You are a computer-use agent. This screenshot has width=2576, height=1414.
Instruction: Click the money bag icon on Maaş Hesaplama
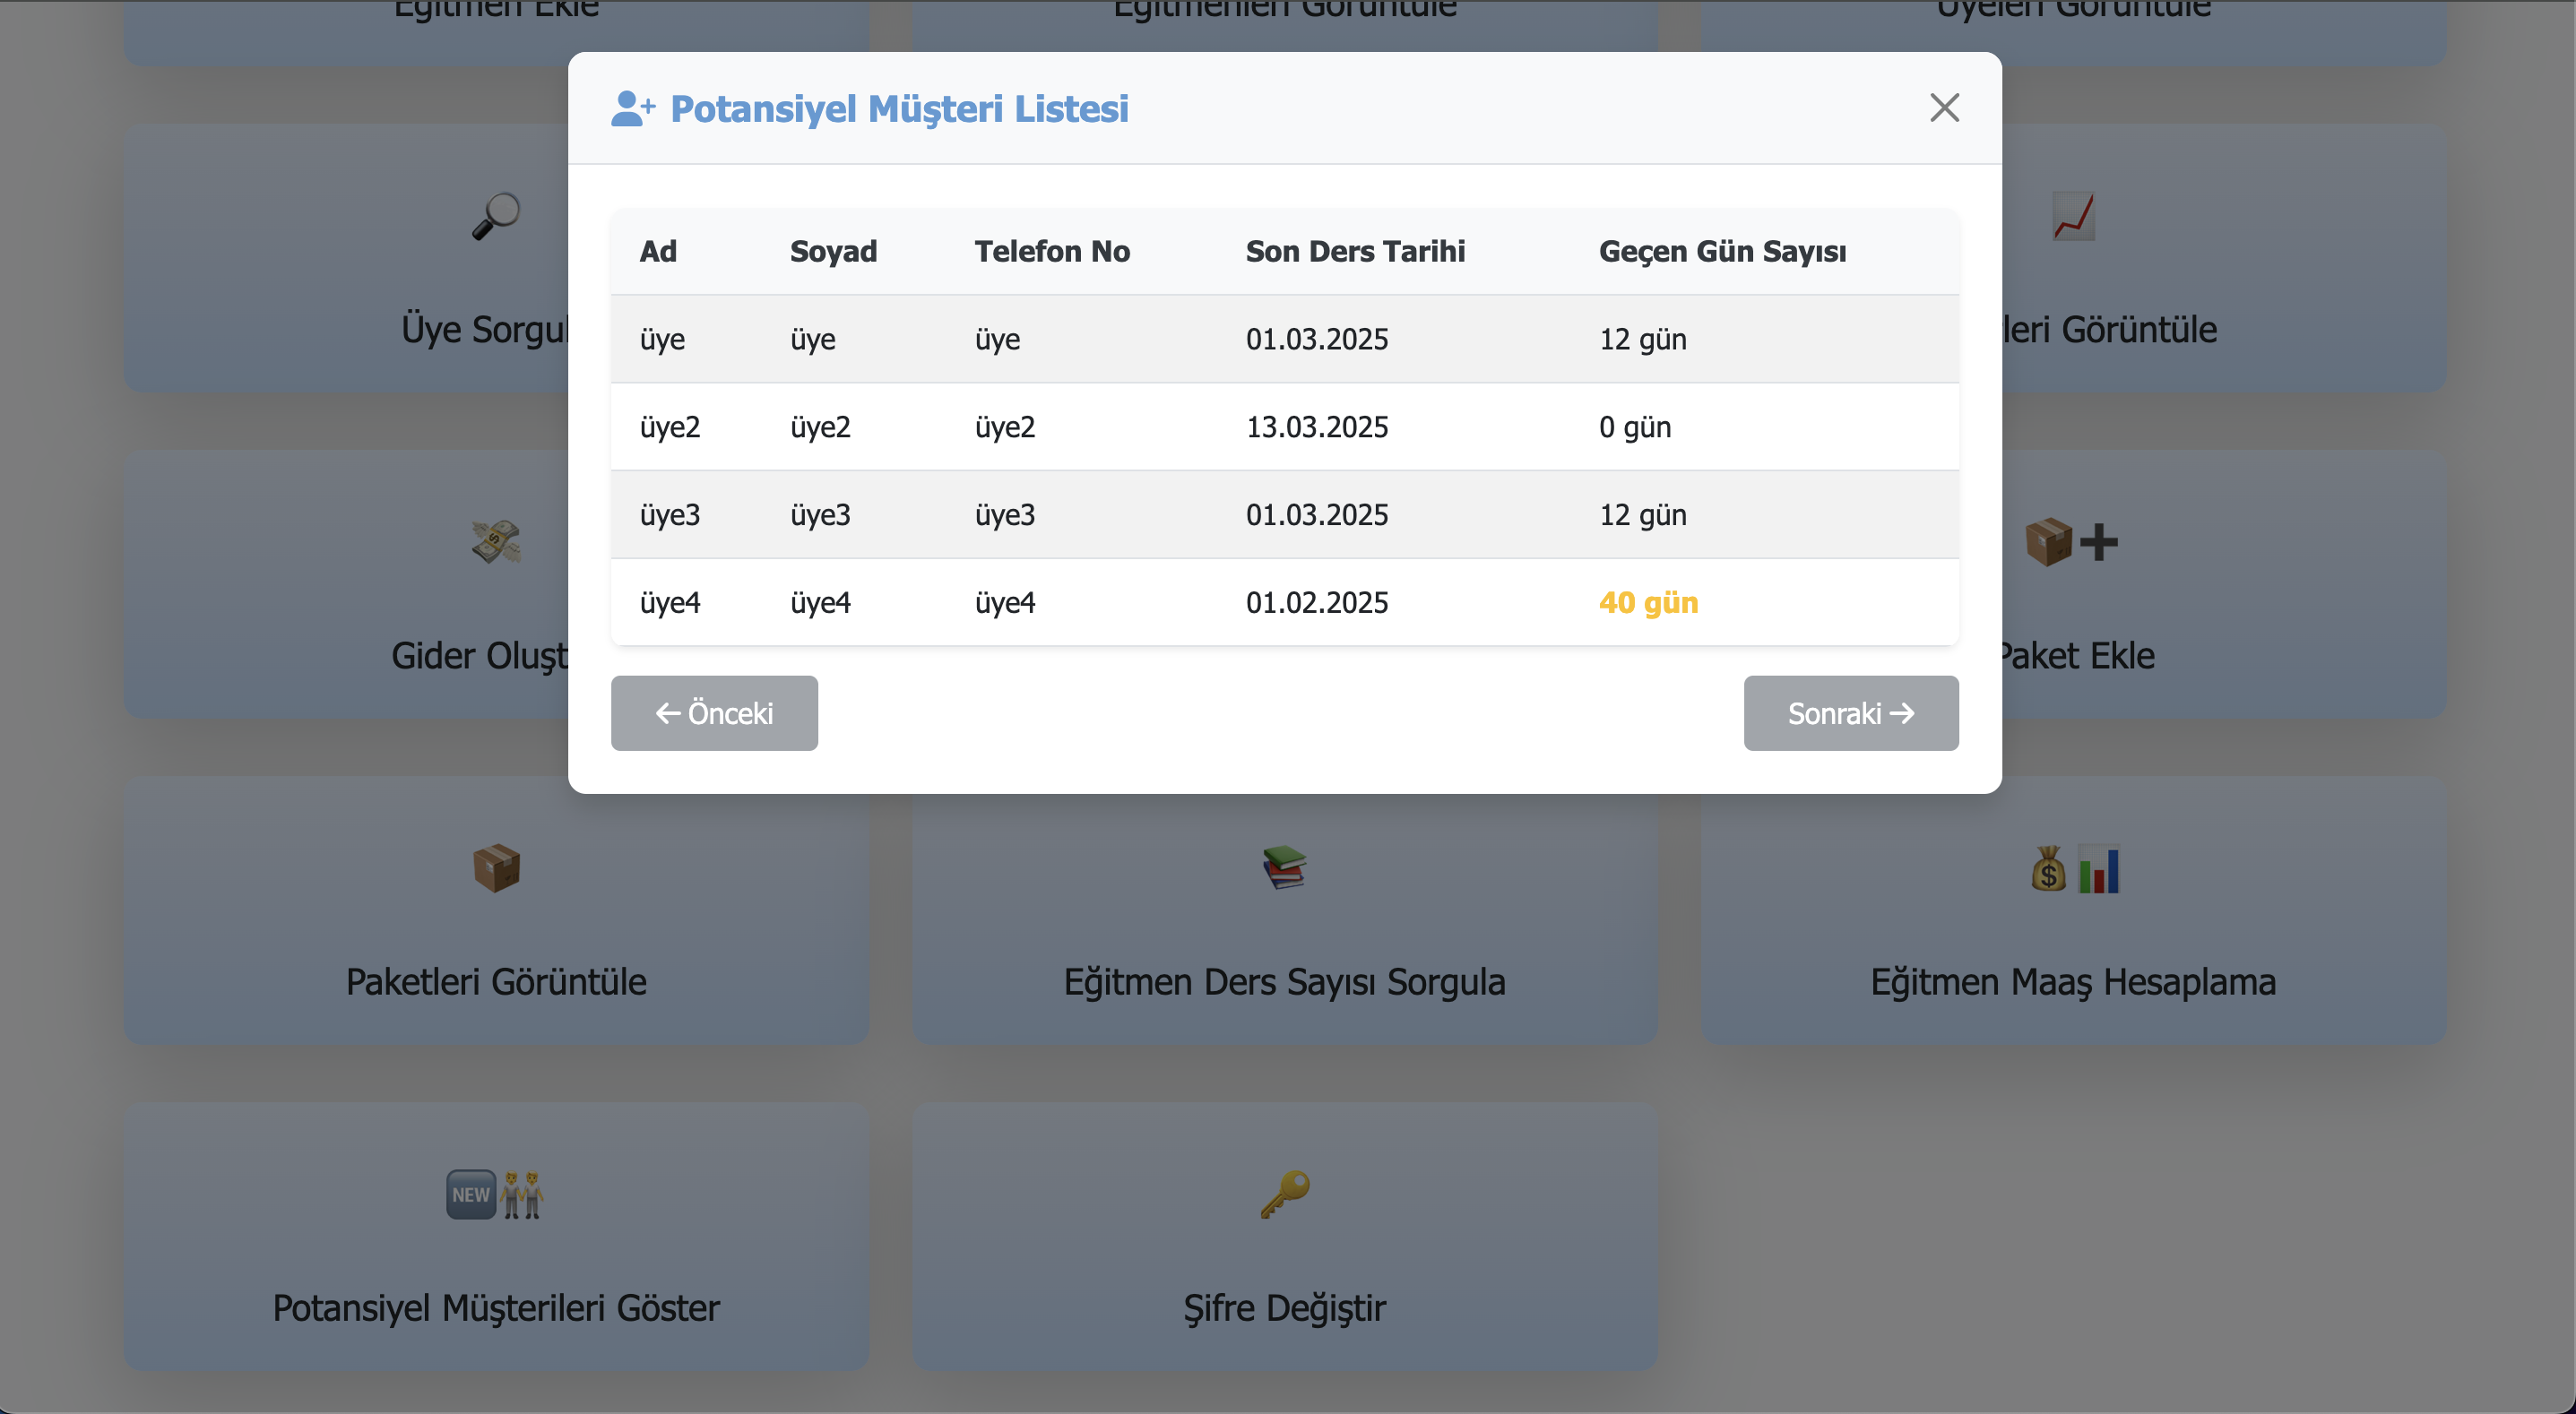pos(2048,869)
